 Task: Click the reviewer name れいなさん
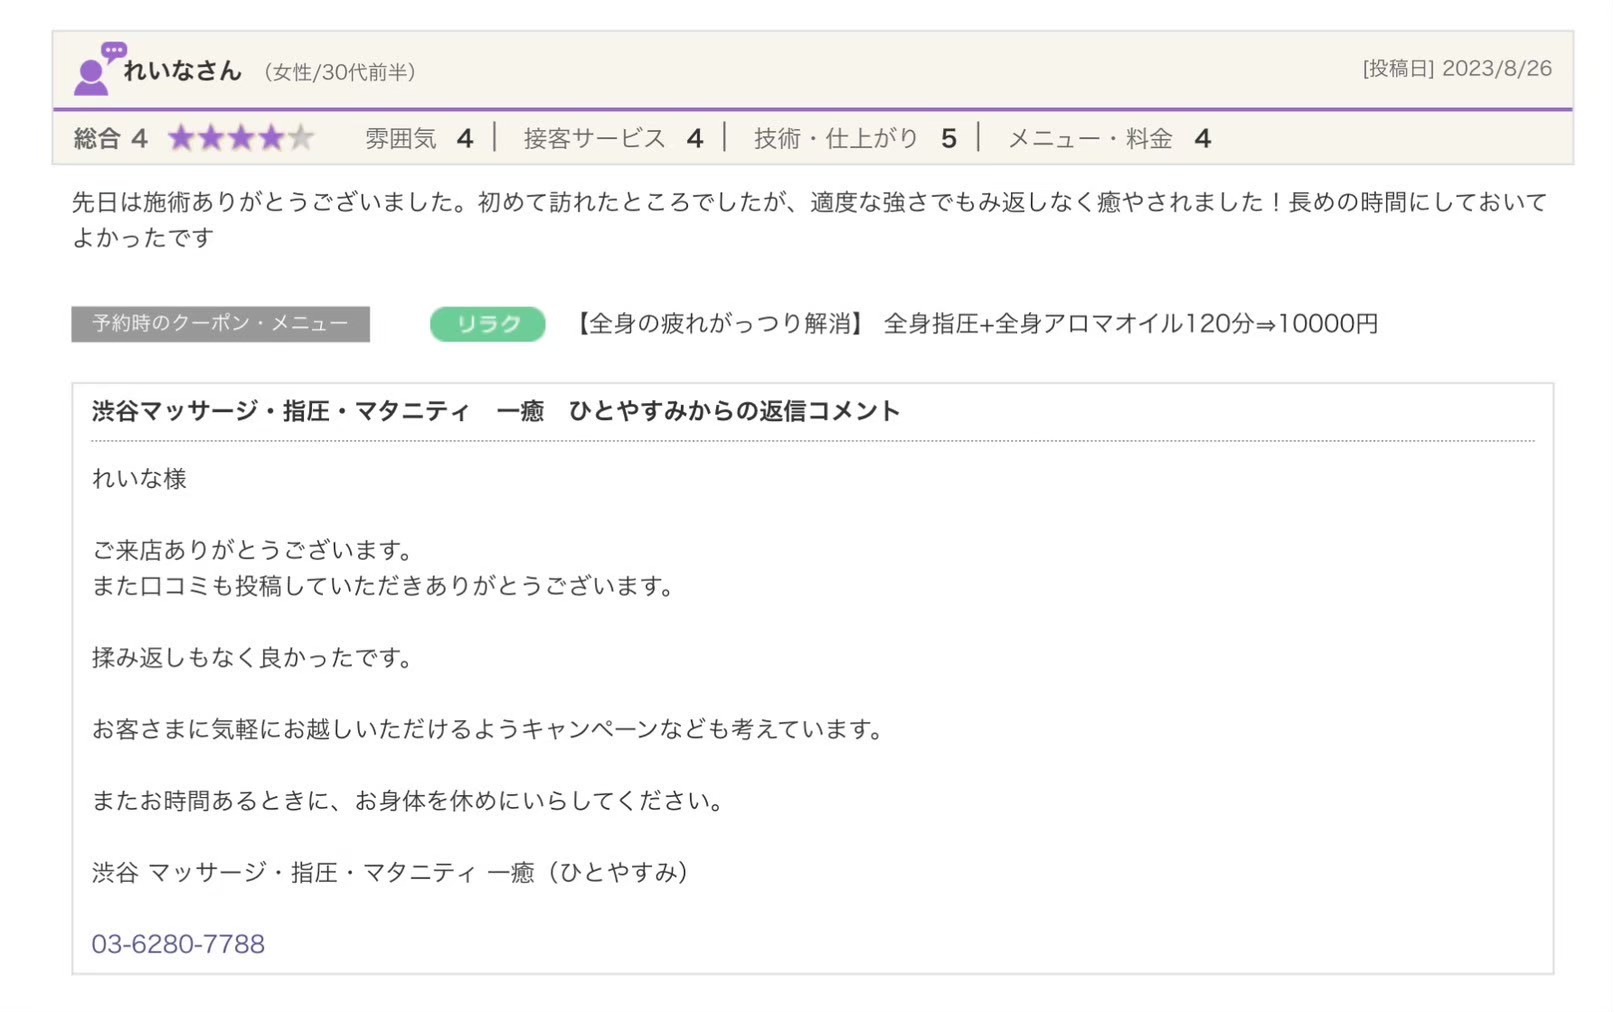pos(183,70)
